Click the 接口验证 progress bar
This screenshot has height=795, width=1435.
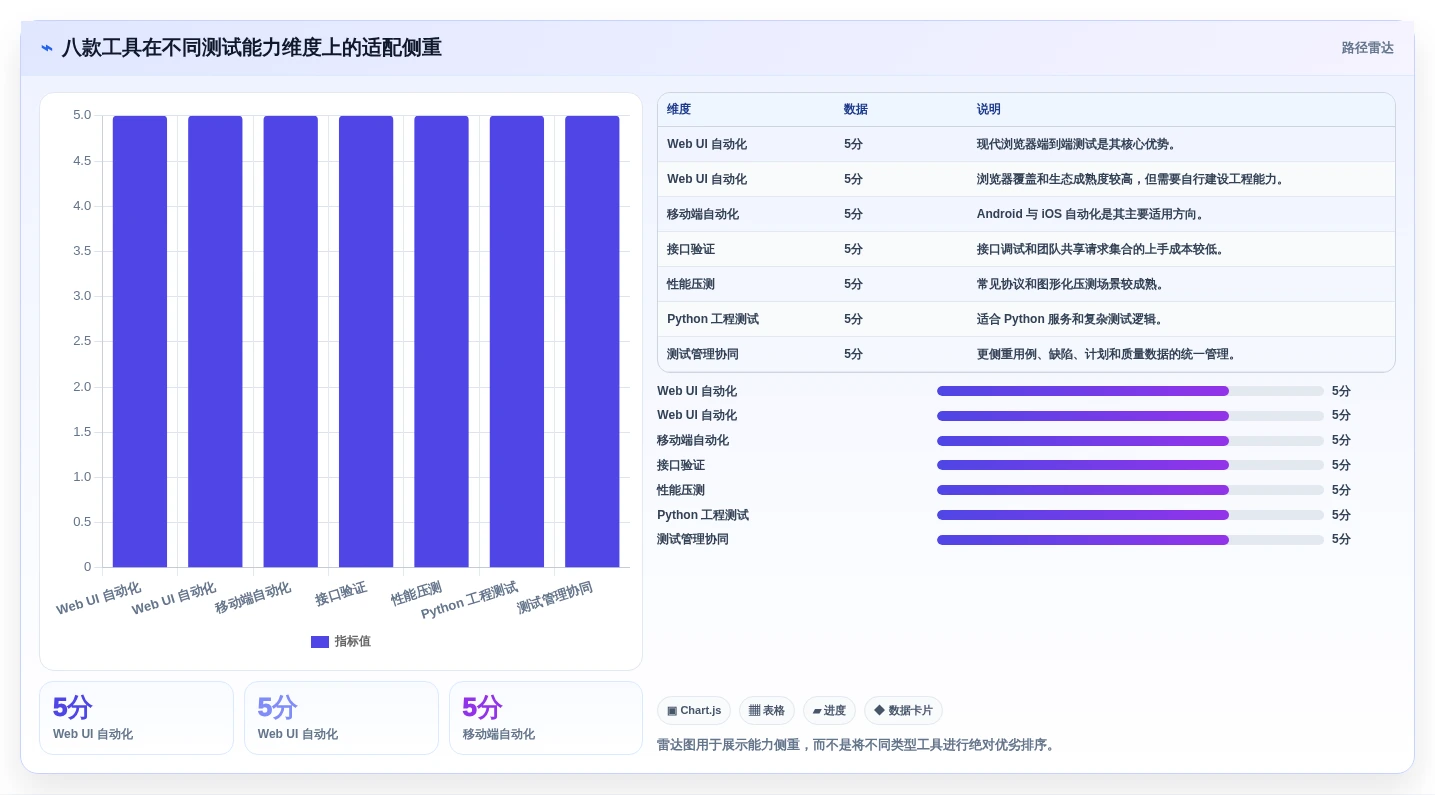click(1130, 465)
